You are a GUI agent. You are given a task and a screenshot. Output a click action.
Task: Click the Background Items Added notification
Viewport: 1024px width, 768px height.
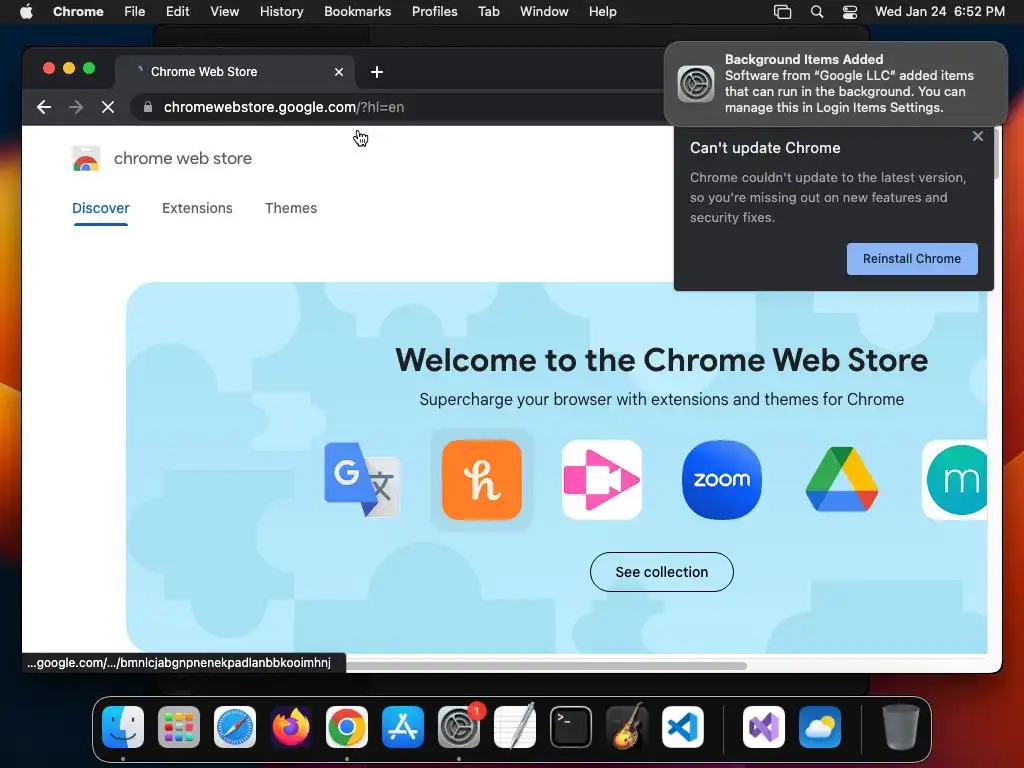836,84
